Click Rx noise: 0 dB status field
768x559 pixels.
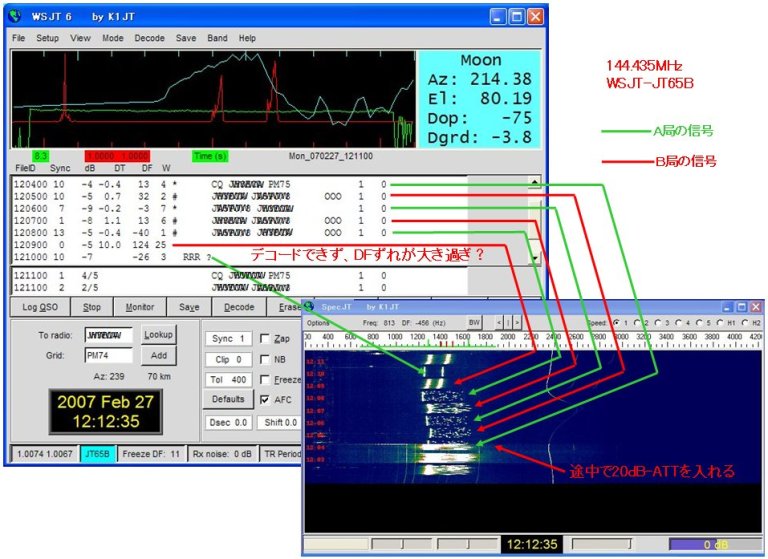pos(222,454)
